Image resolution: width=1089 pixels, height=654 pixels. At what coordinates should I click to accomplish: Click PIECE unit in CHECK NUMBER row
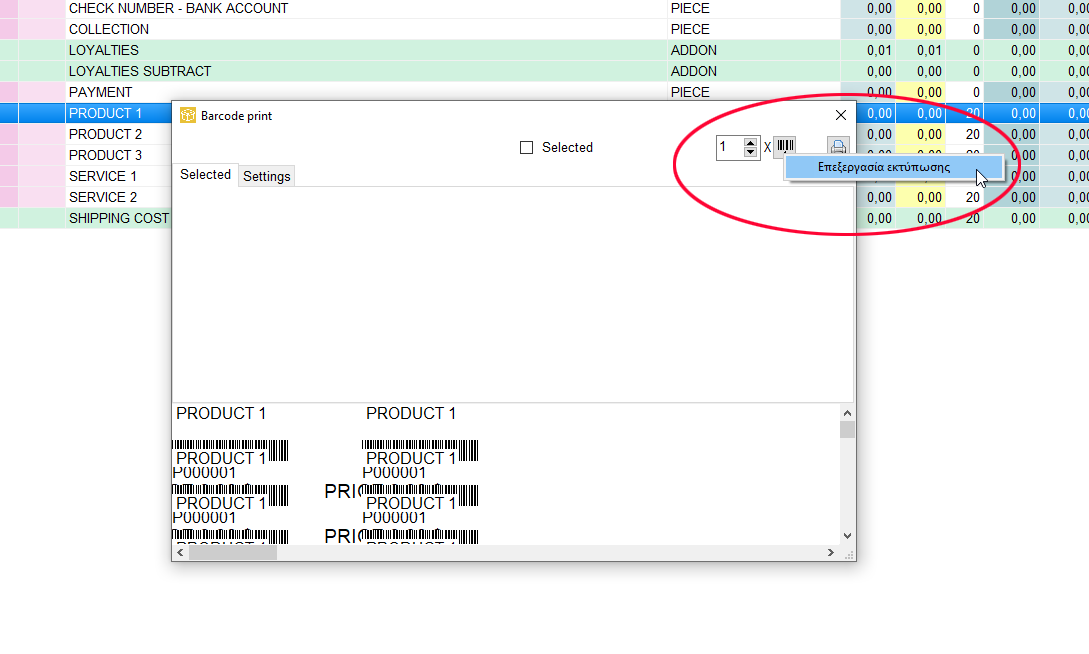[x=690, y=9]
